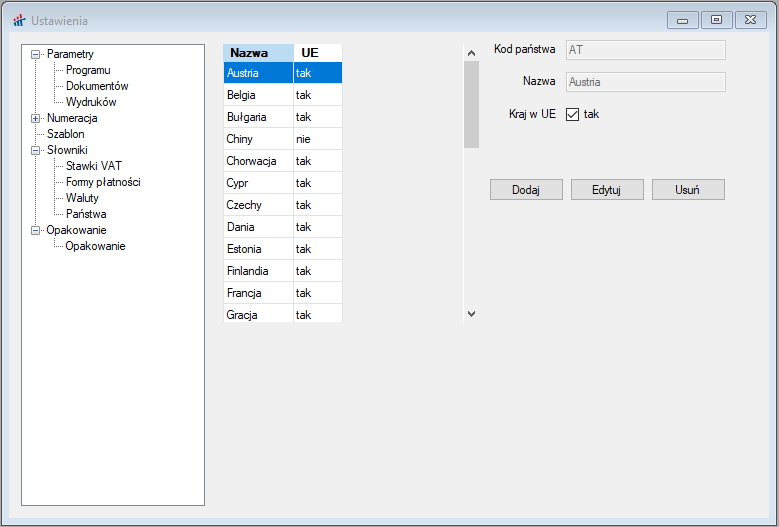Screen dimensions: 779x527
Task: Select the Estonia row
Action: 283,248
